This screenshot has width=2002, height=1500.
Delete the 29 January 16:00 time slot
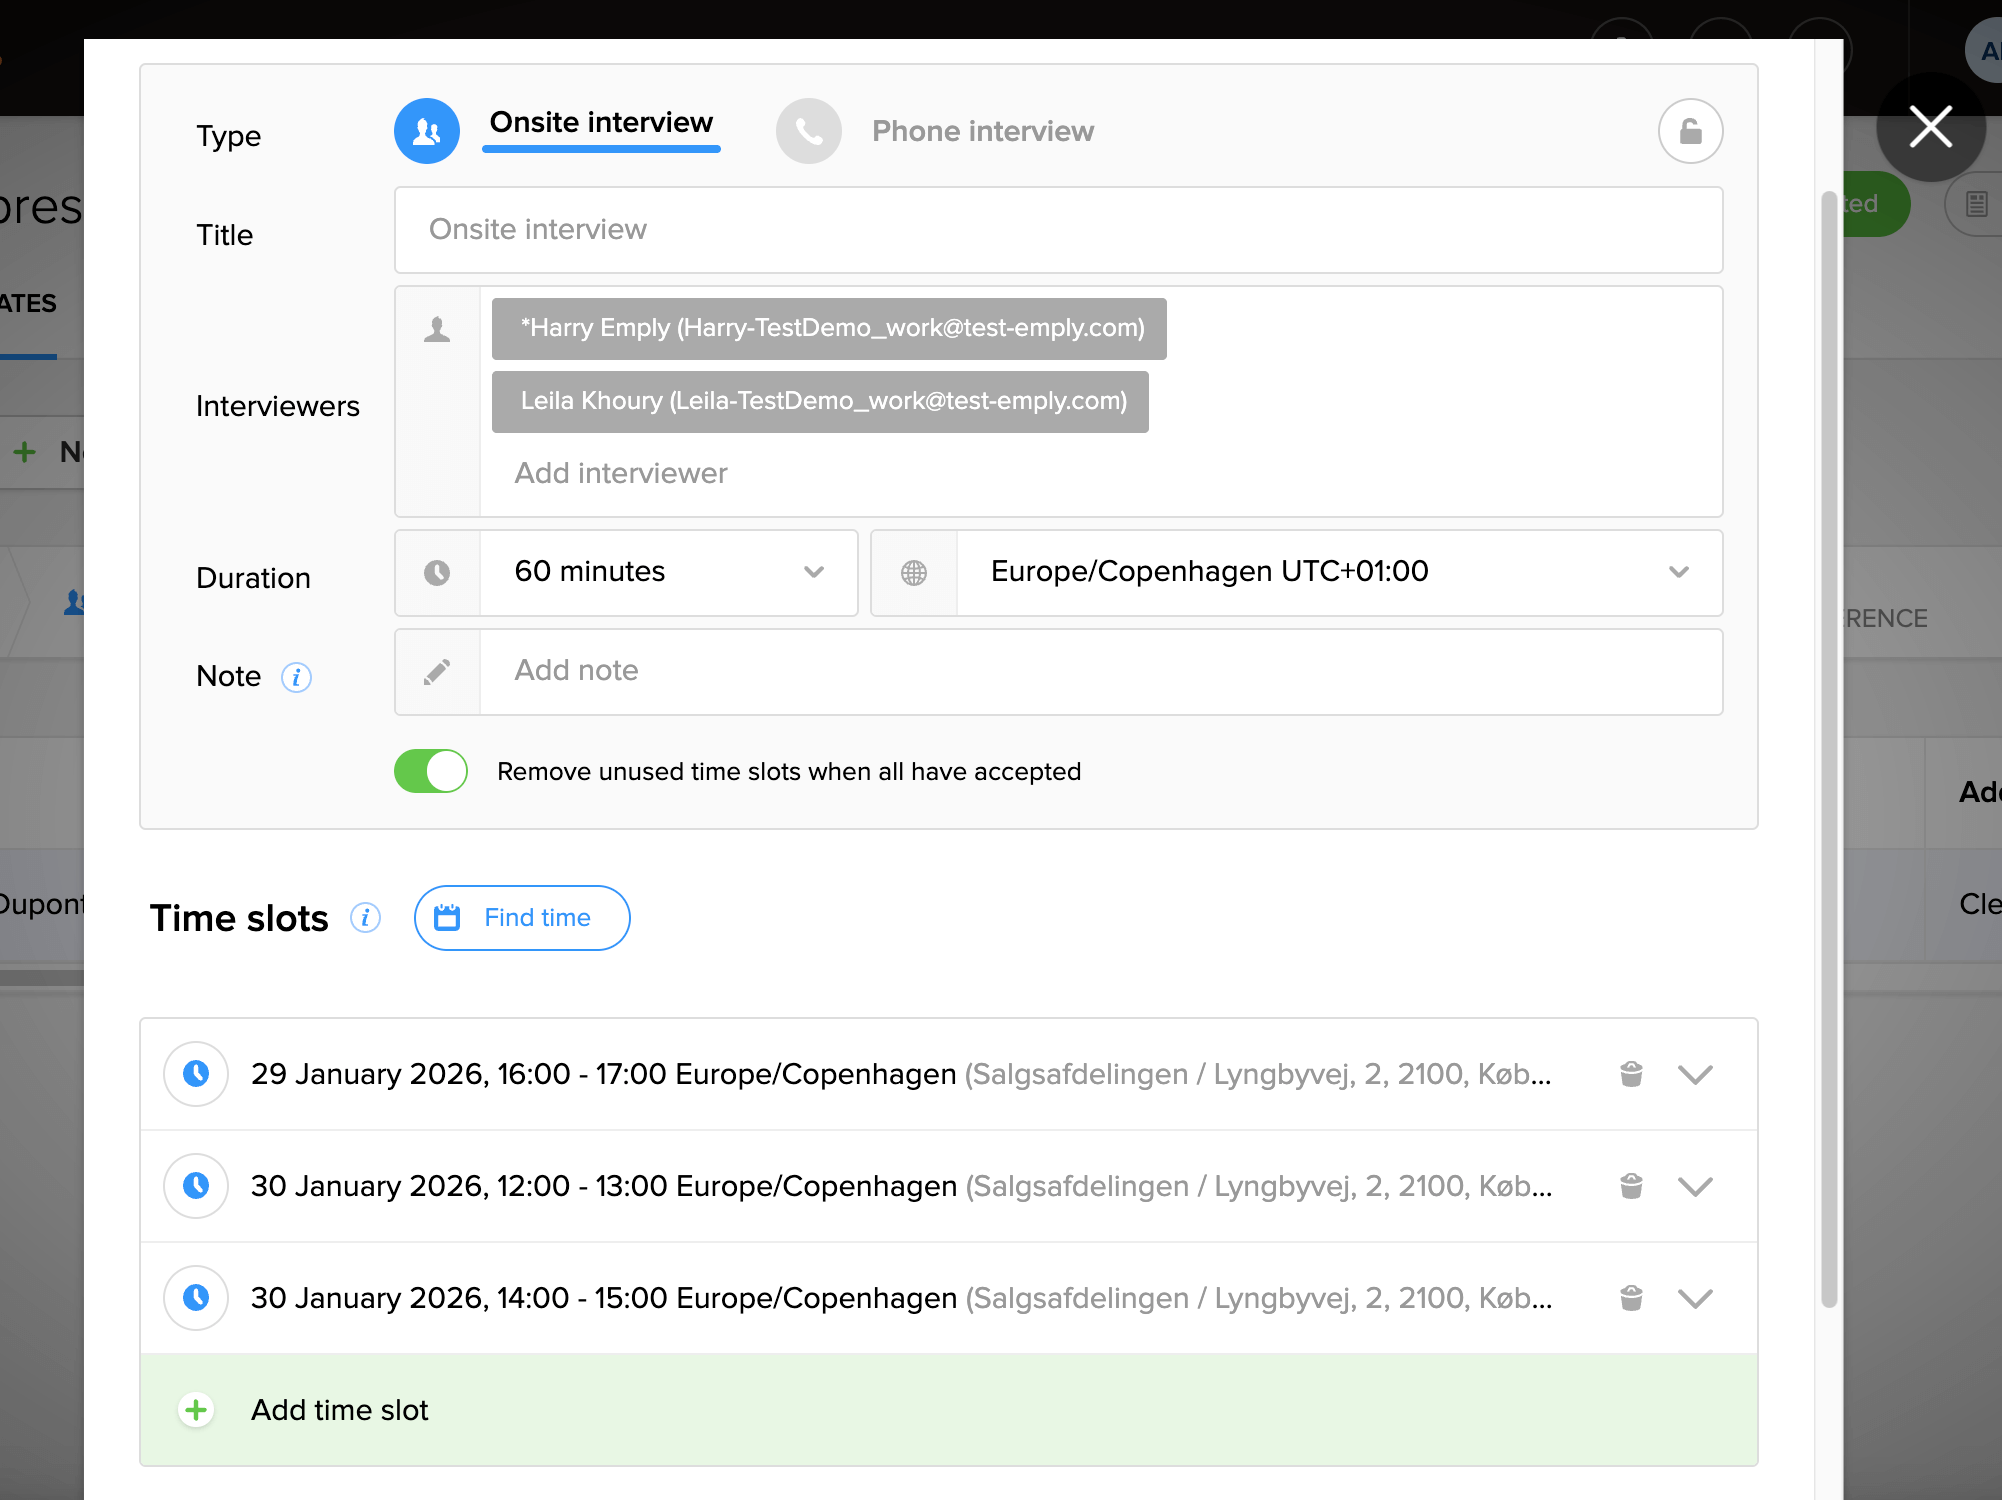pos(1631,1074)
